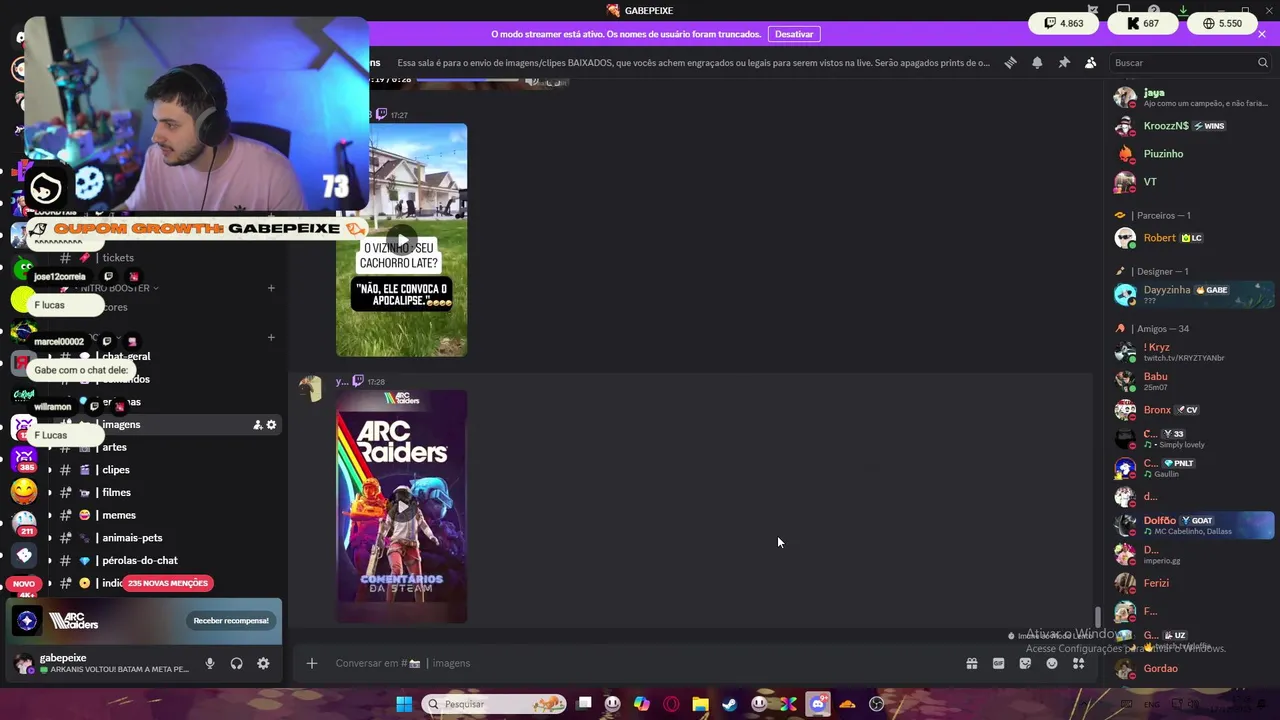Screen dimensions: 1280x720
Task: Open OBS Studio from the taskbar
Action: click(x=877, y=704)
